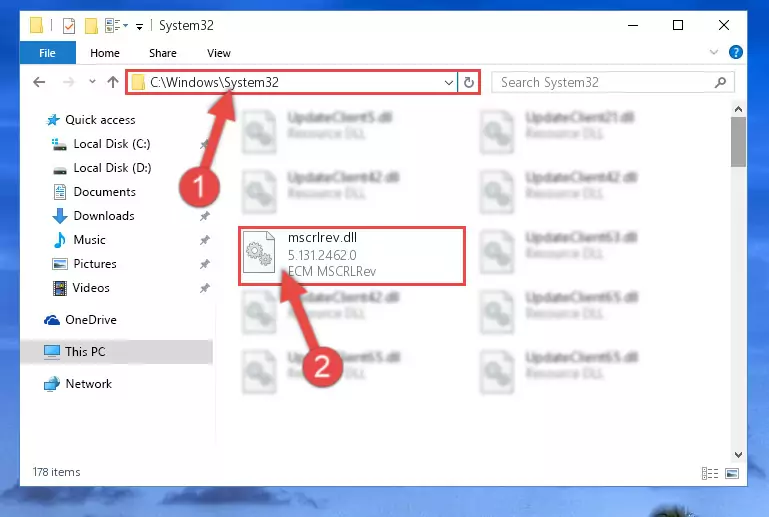Maximize the System32 window
769x517 pixels.
678,25
